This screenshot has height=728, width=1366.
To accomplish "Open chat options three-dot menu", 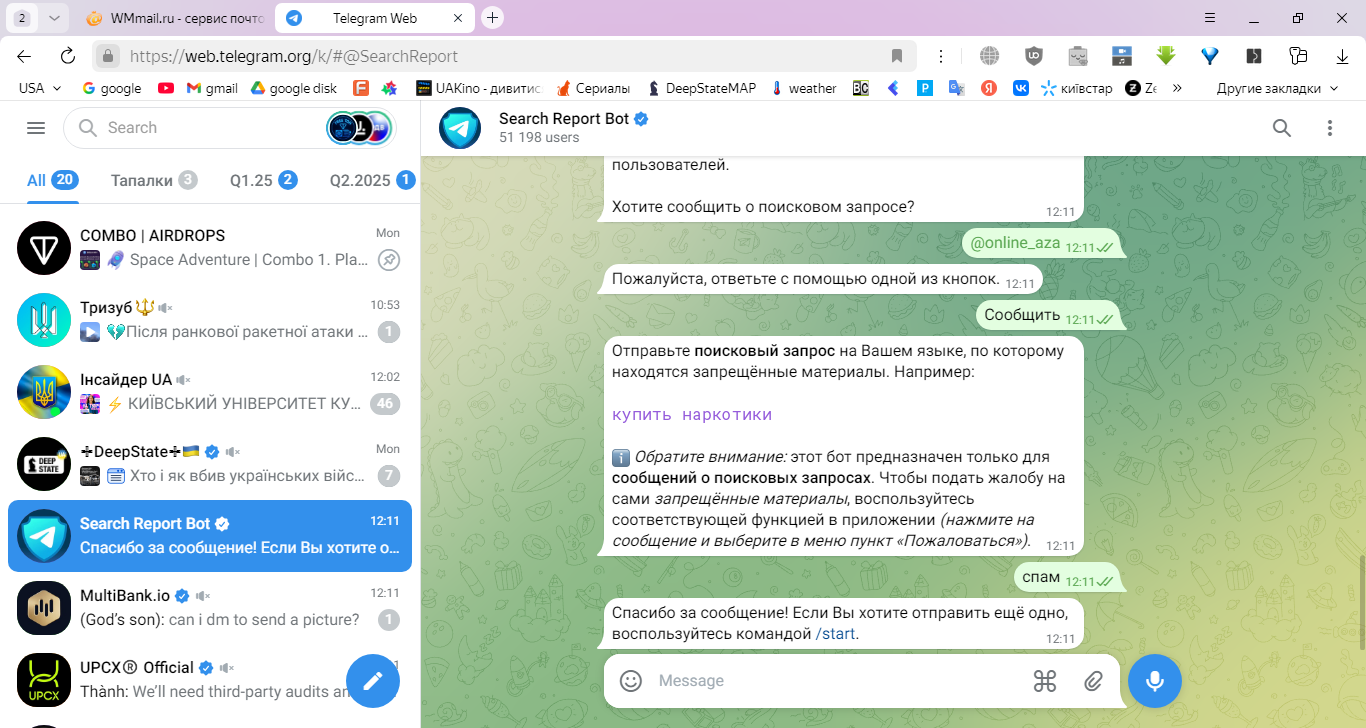I will (x=1329, y=128).
